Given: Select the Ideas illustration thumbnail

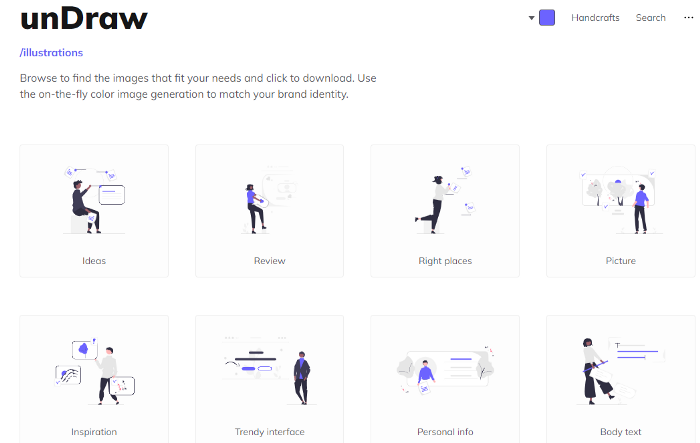Looking at the screenshot, I should point(94,200).
